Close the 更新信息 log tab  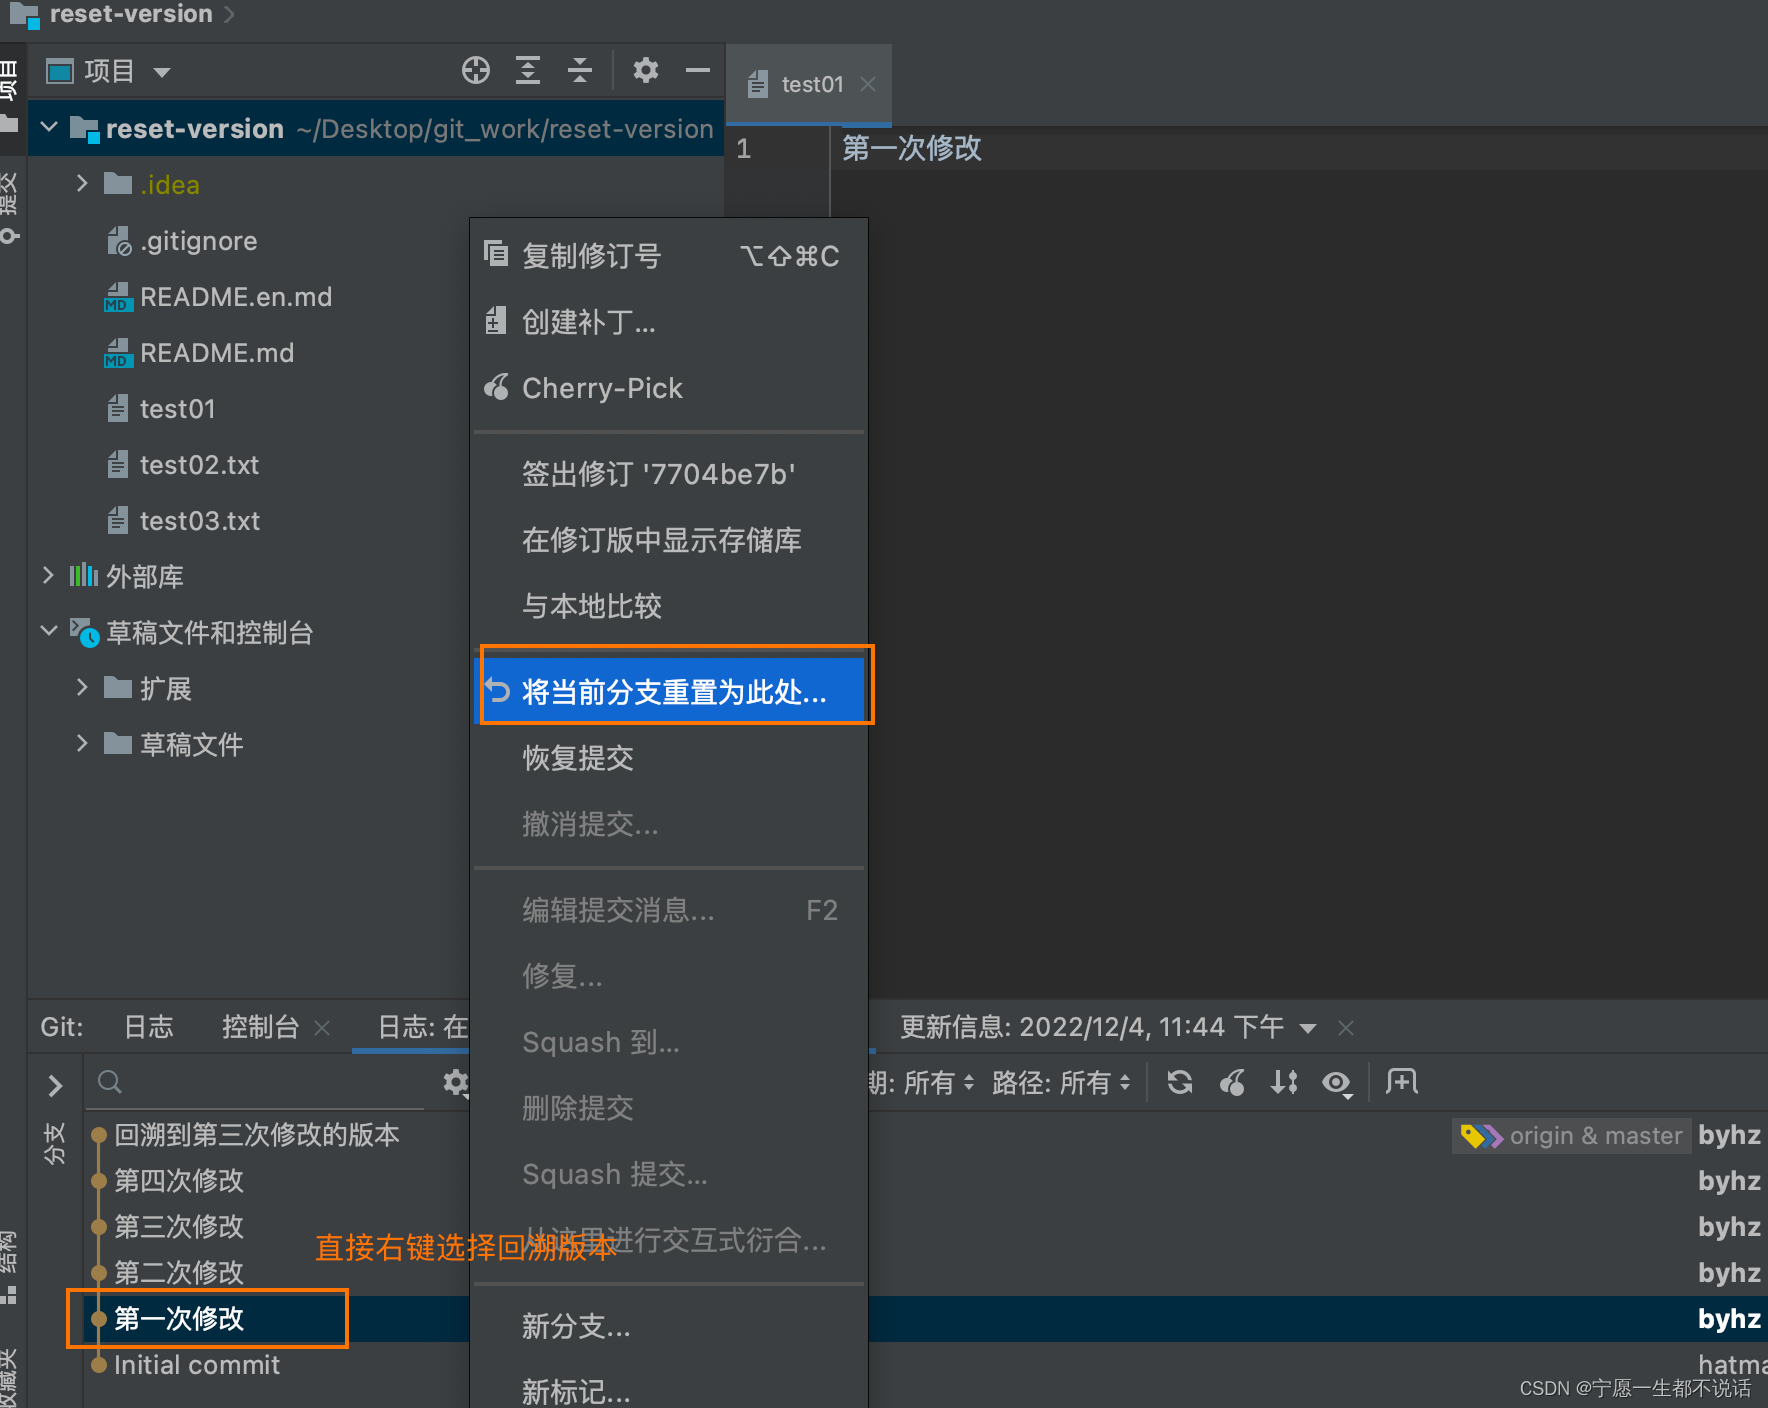point(1346,1028)
